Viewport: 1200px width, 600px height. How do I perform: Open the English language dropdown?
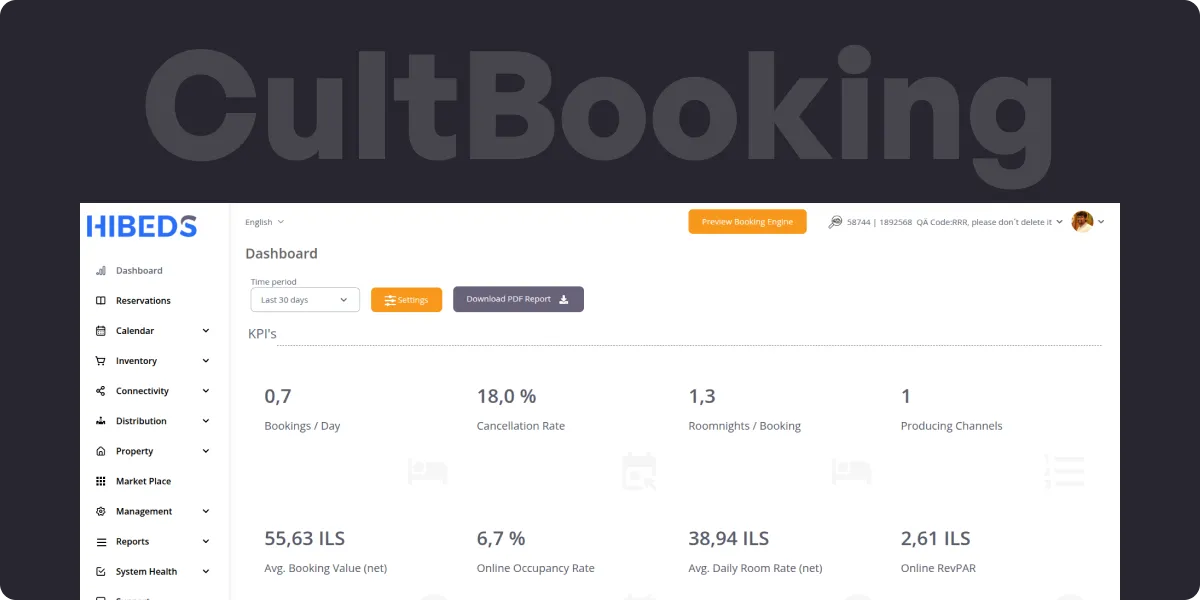coord(264,222)
